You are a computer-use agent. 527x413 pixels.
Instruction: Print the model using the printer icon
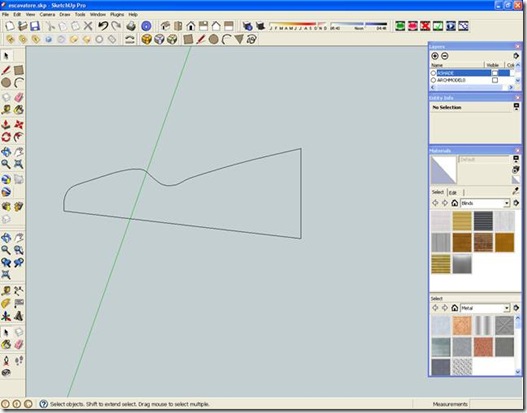click(x=131, y=26)
